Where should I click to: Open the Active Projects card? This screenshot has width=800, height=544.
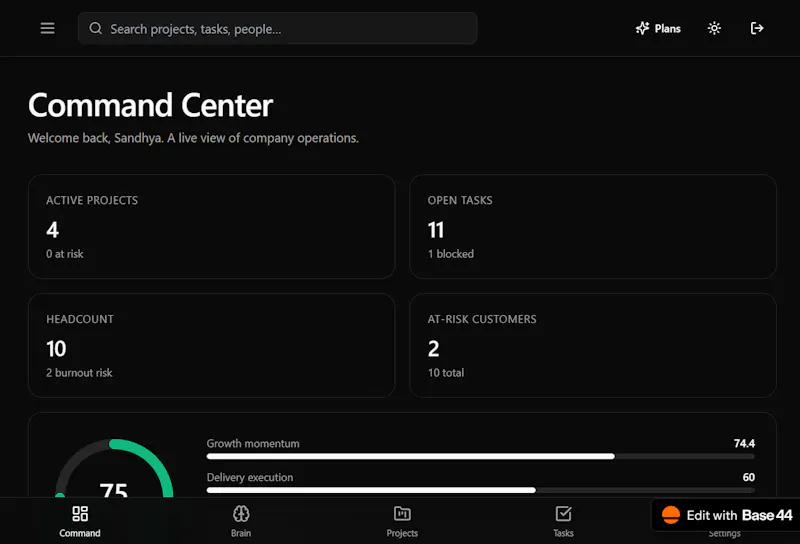point(212,227)
